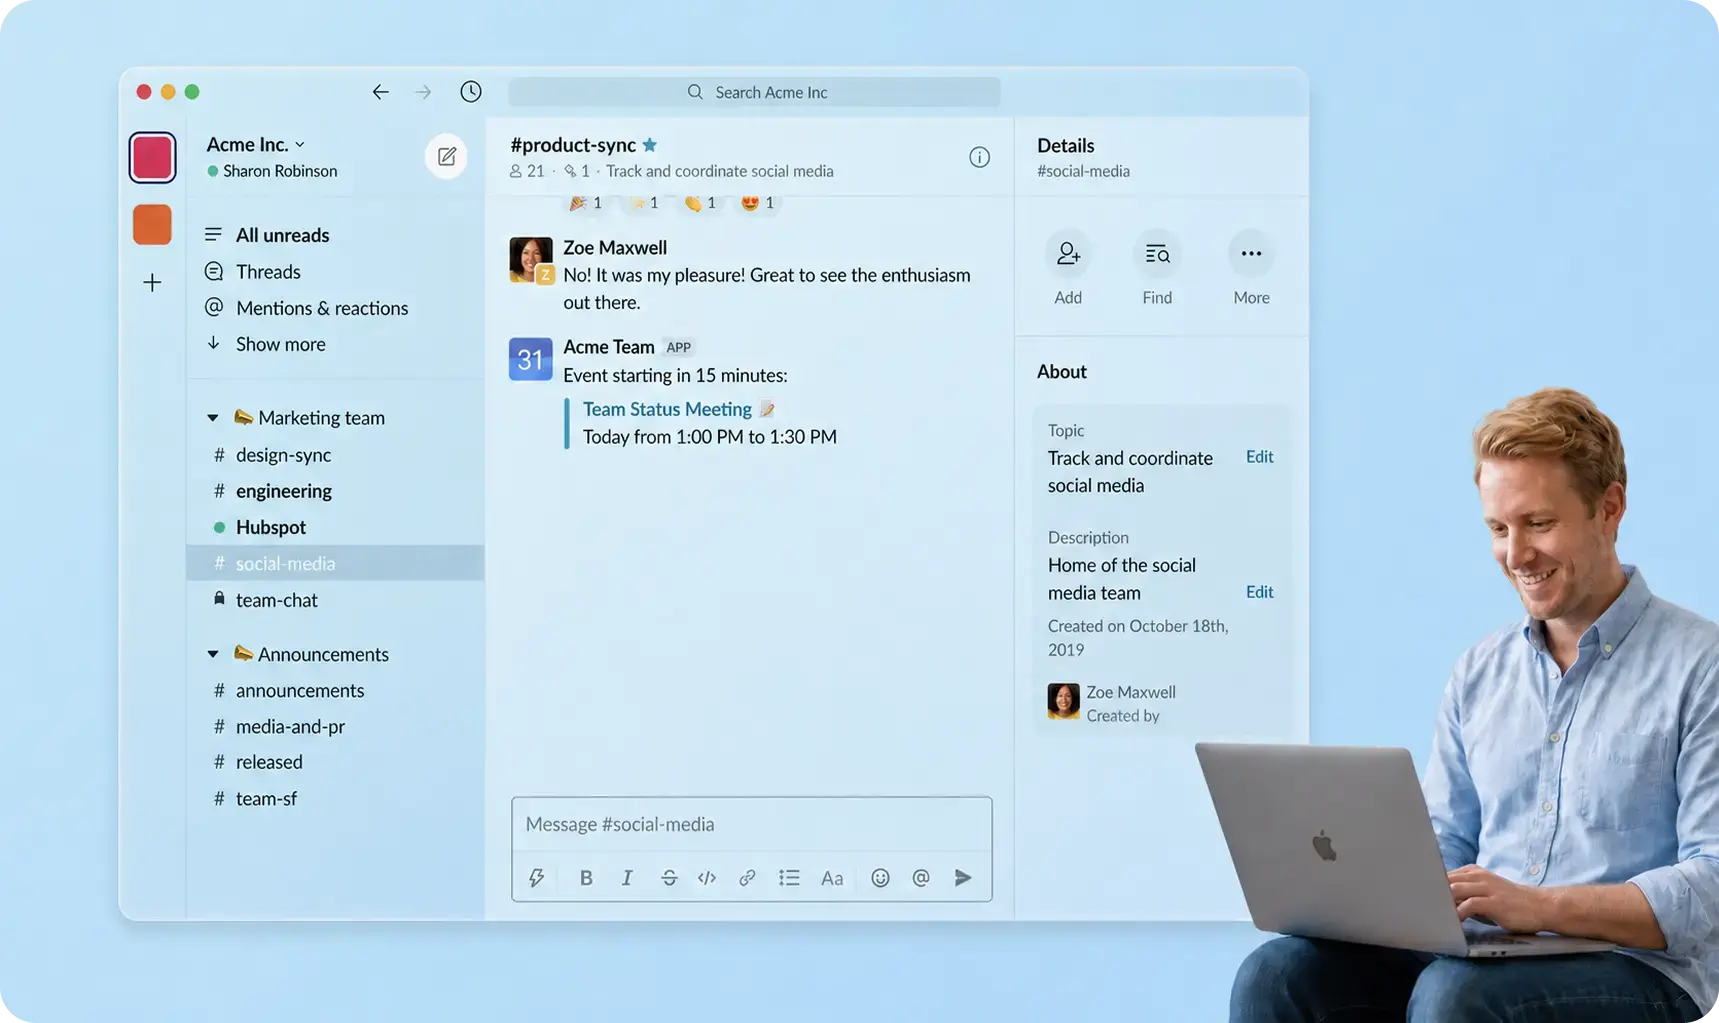The width and height of the screenshot is (1719, 1023).
Task: Collapse the Announcements section
Action: tap(212, 654)
